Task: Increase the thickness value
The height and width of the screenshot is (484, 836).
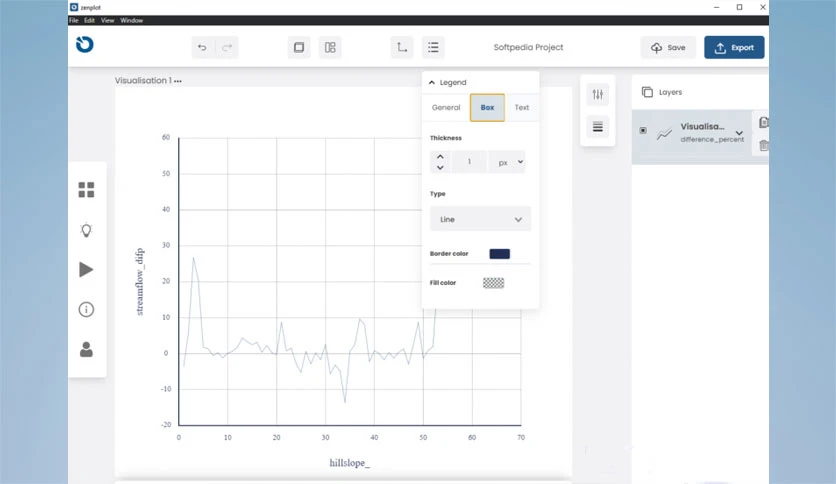Action: (440, 157)
